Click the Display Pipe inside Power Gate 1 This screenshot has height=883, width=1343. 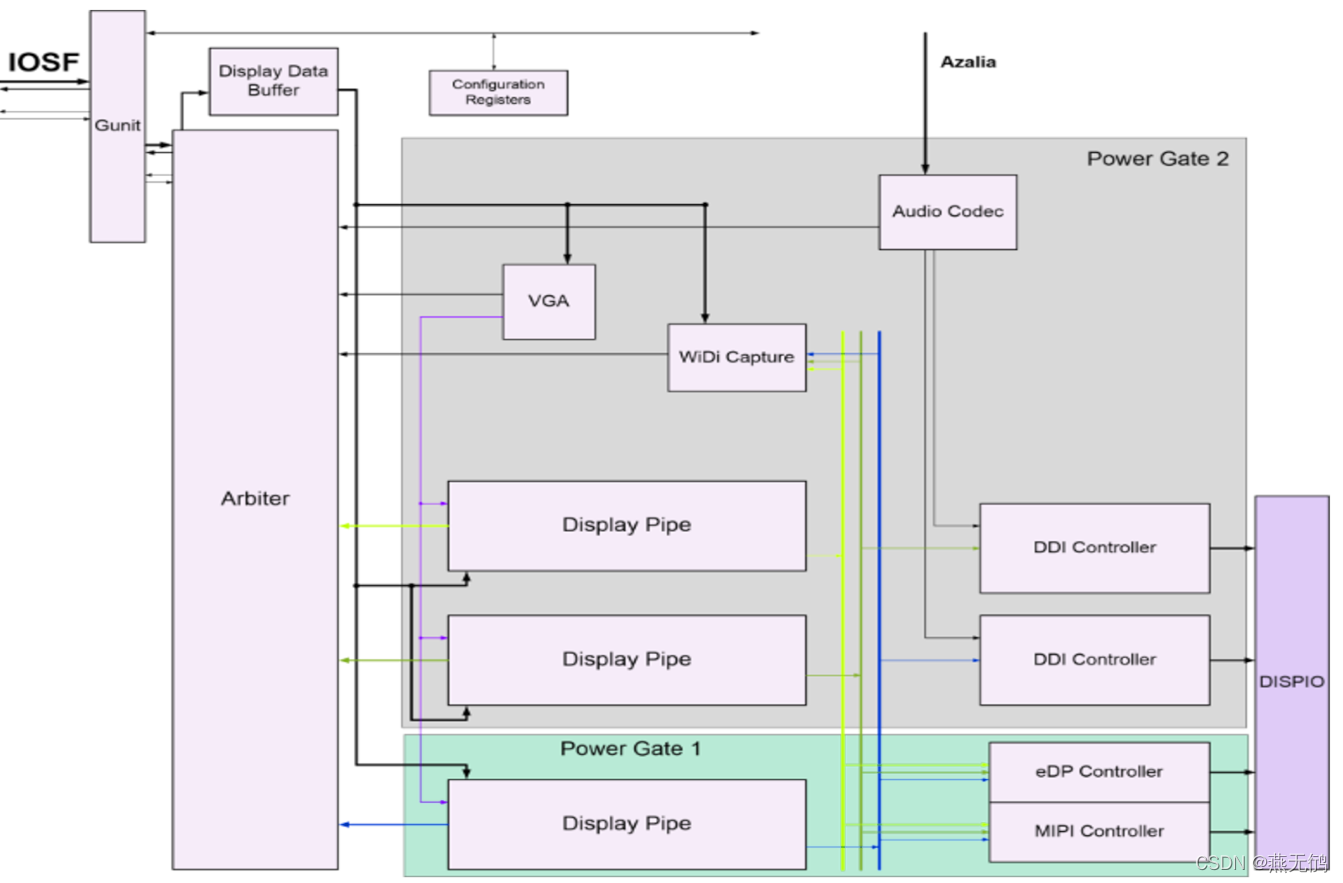[x=627, y=824]
